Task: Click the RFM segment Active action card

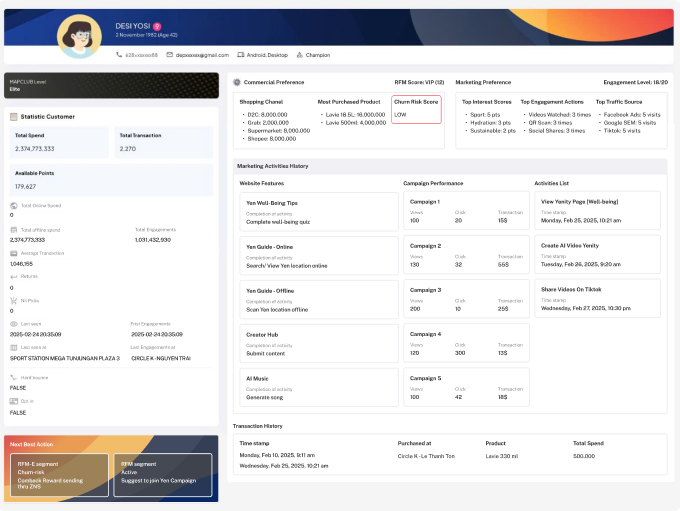Action: (x=164, y=474)
